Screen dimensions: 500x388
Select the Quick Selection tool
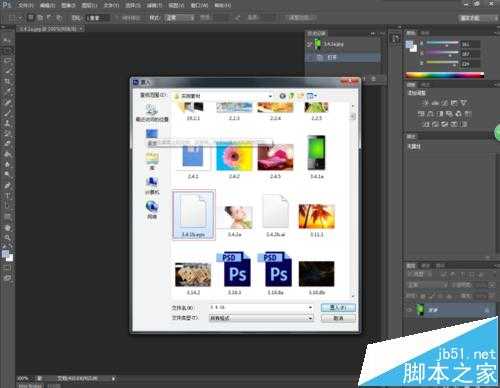7,71
